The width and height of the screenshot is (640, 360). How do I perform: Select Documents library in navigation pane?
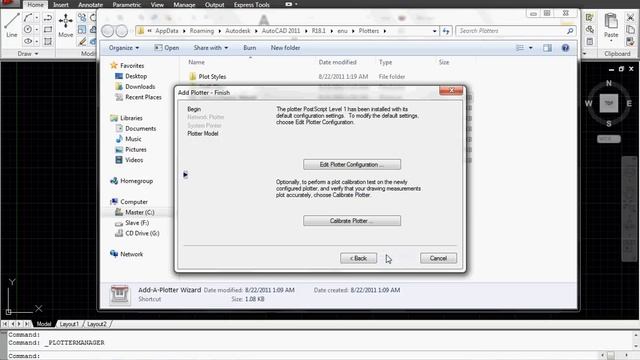click(140, 128)
